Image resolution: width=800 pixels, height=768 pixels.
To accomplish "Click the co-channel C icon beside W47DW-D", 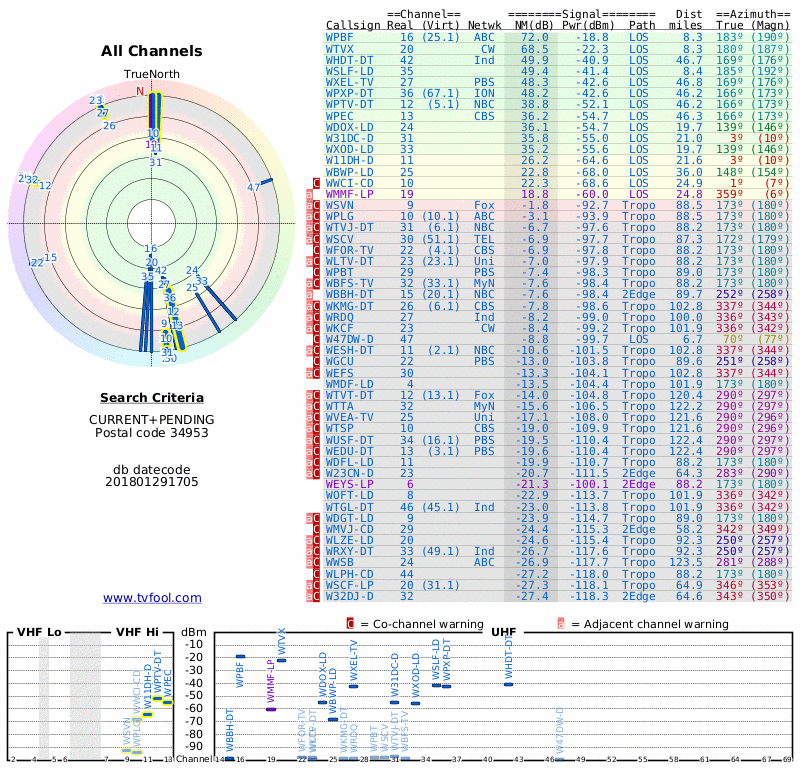I will [x=316, y=339].
